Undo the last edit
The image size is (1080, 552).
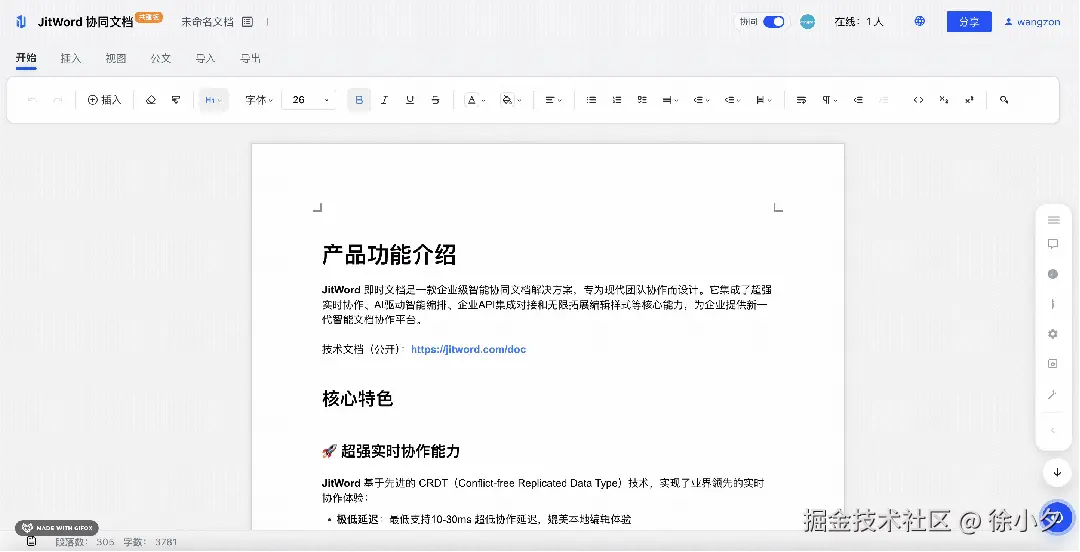point(32,100)
